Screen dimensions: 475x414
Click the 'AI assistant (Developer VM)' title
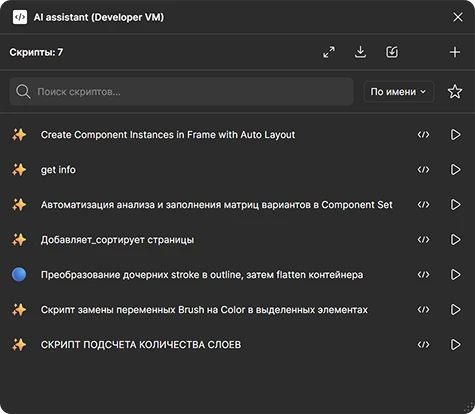point(99,17)
